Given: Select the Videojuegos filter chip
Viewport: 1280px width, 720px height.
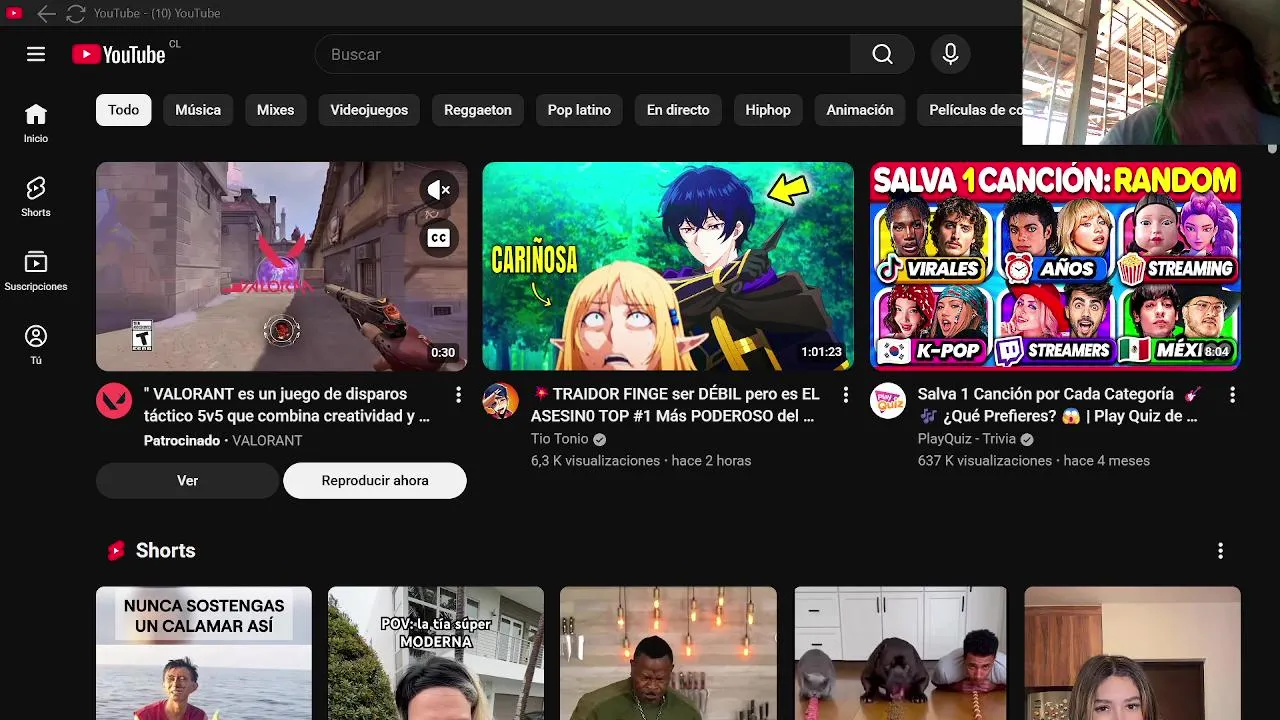Looking at the screenshot, I should [x=369, y=110].
